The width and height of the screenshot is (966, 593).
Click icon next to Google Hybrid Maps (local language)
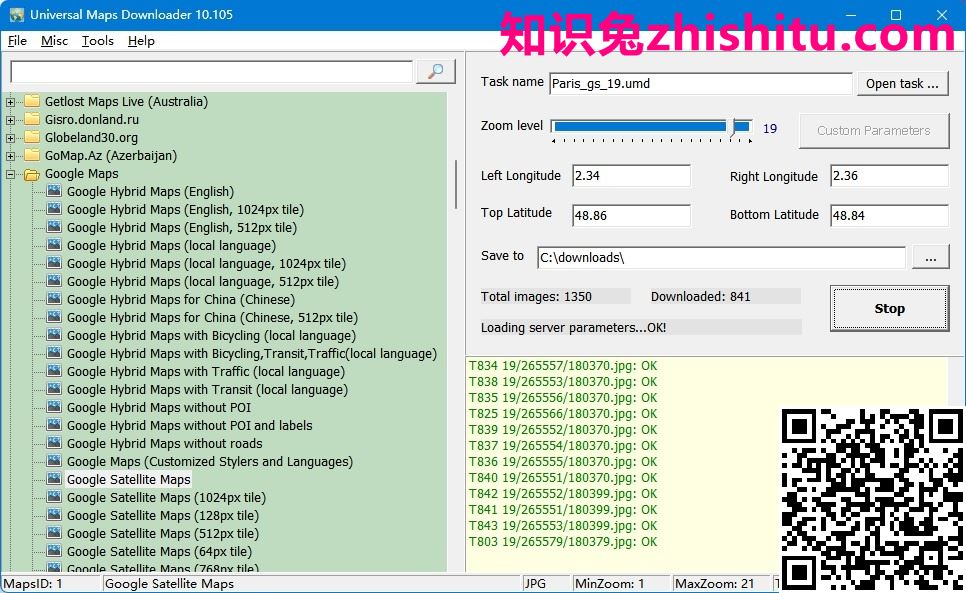click(x=54, y=245)
